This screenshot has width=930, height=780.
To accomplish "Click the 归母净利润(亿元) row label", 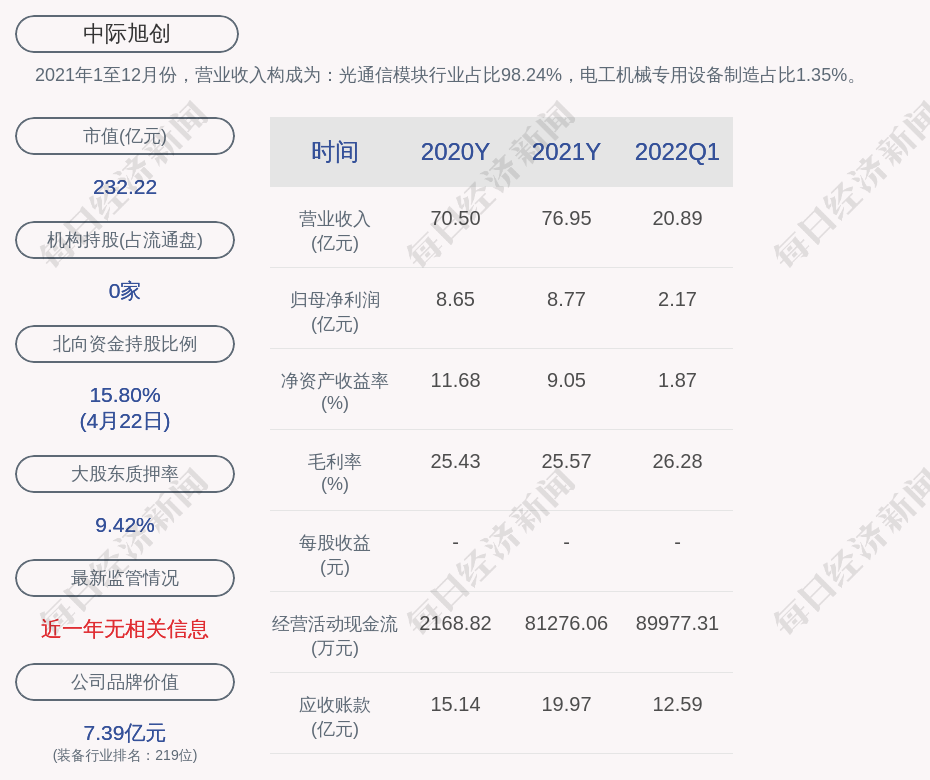I will pyautogui.click(x=335, y=312).
